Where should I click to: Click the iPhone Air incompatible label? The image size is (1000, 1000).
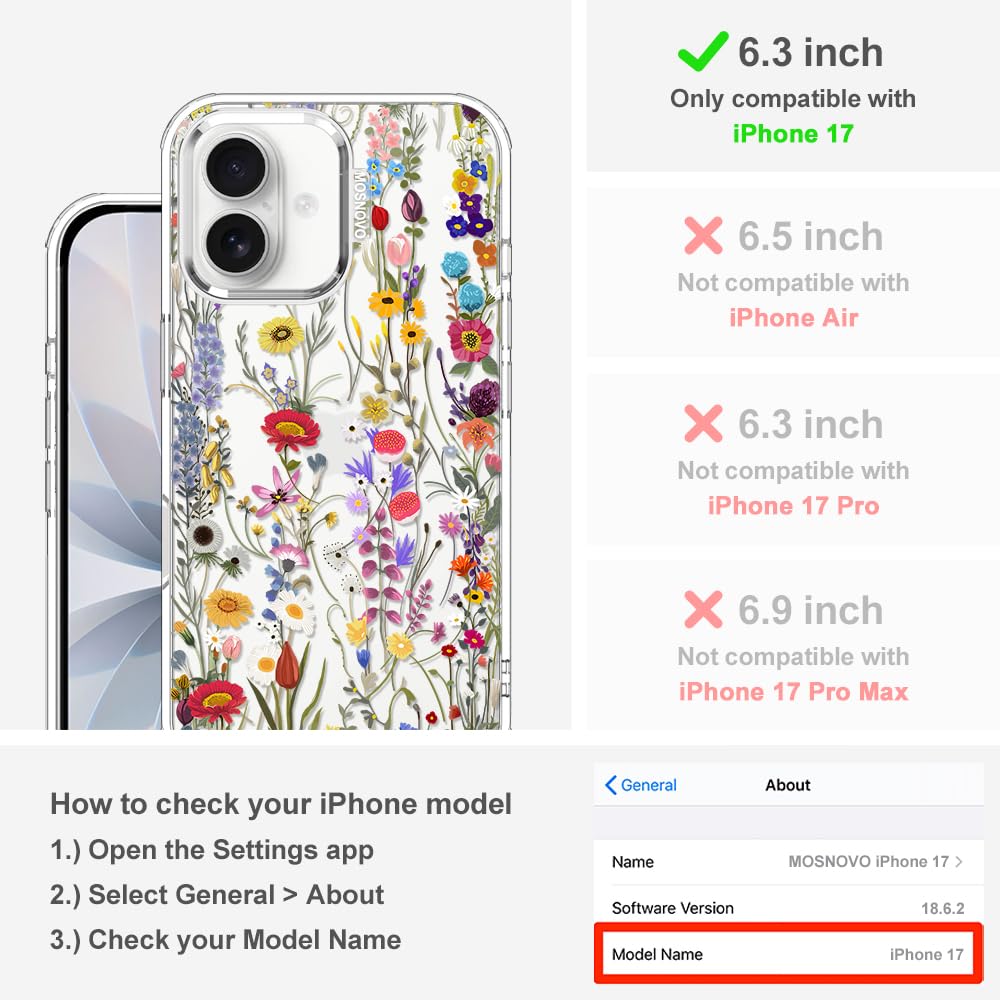pos(793,318)
